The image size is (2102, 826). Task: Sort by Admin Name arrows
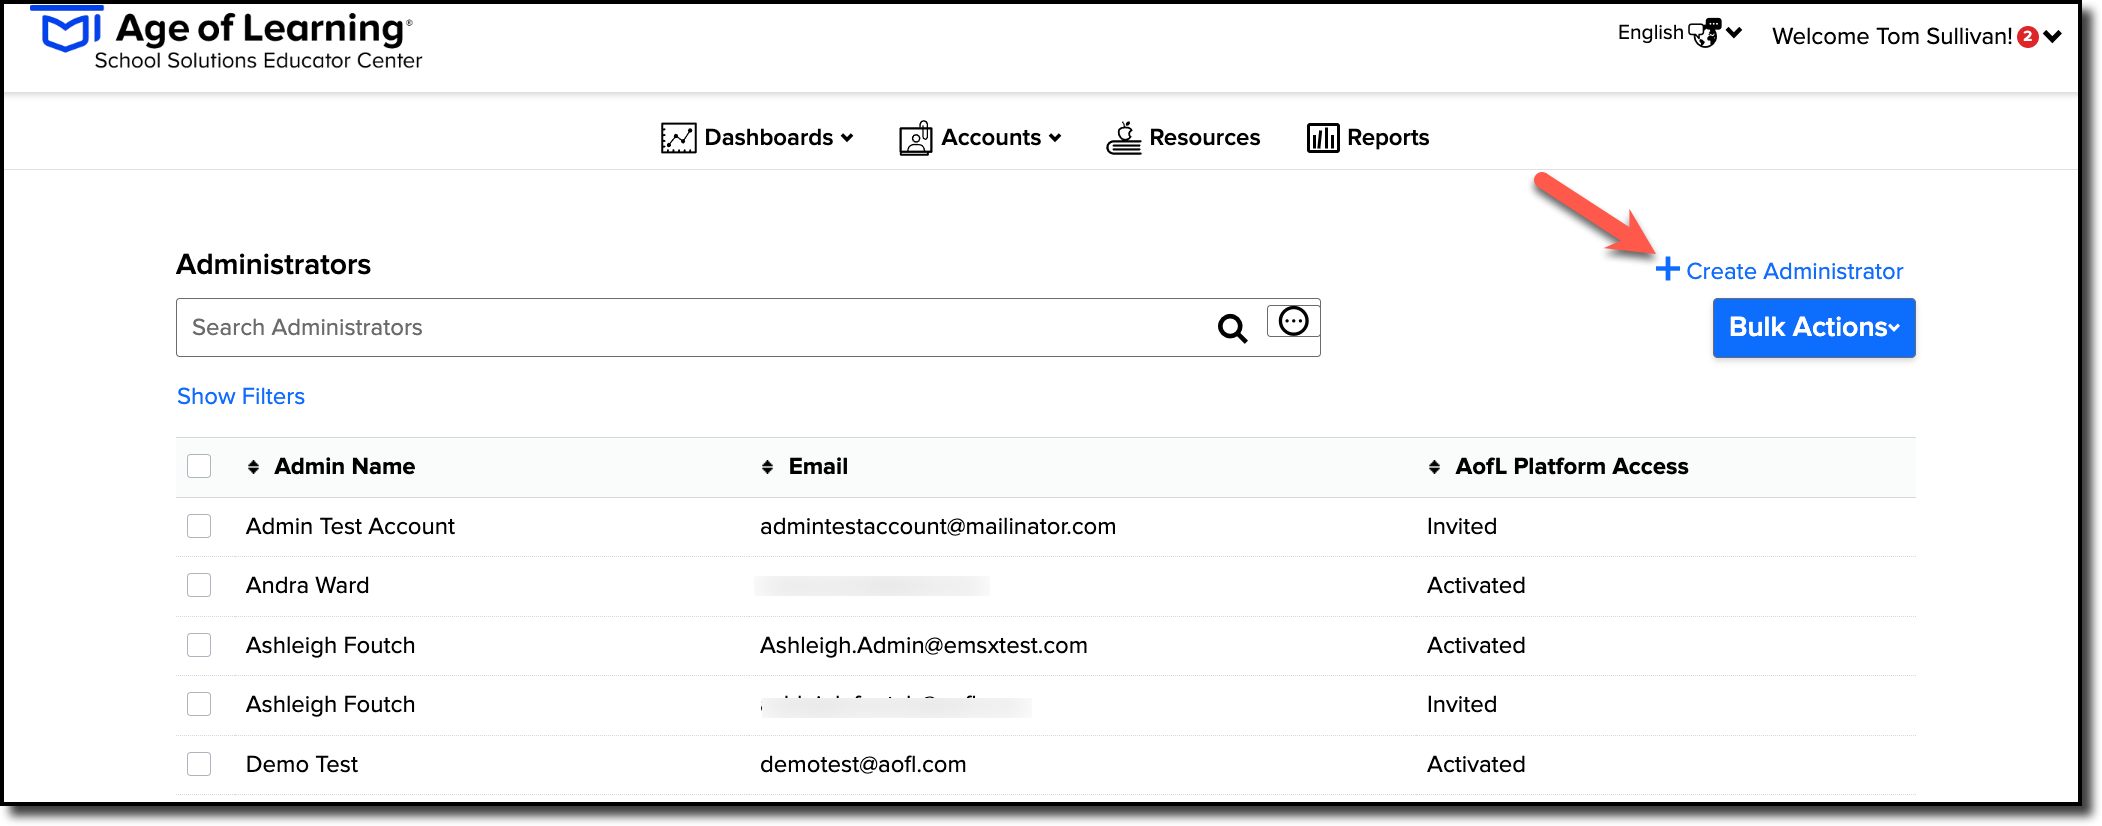point(253,467)
